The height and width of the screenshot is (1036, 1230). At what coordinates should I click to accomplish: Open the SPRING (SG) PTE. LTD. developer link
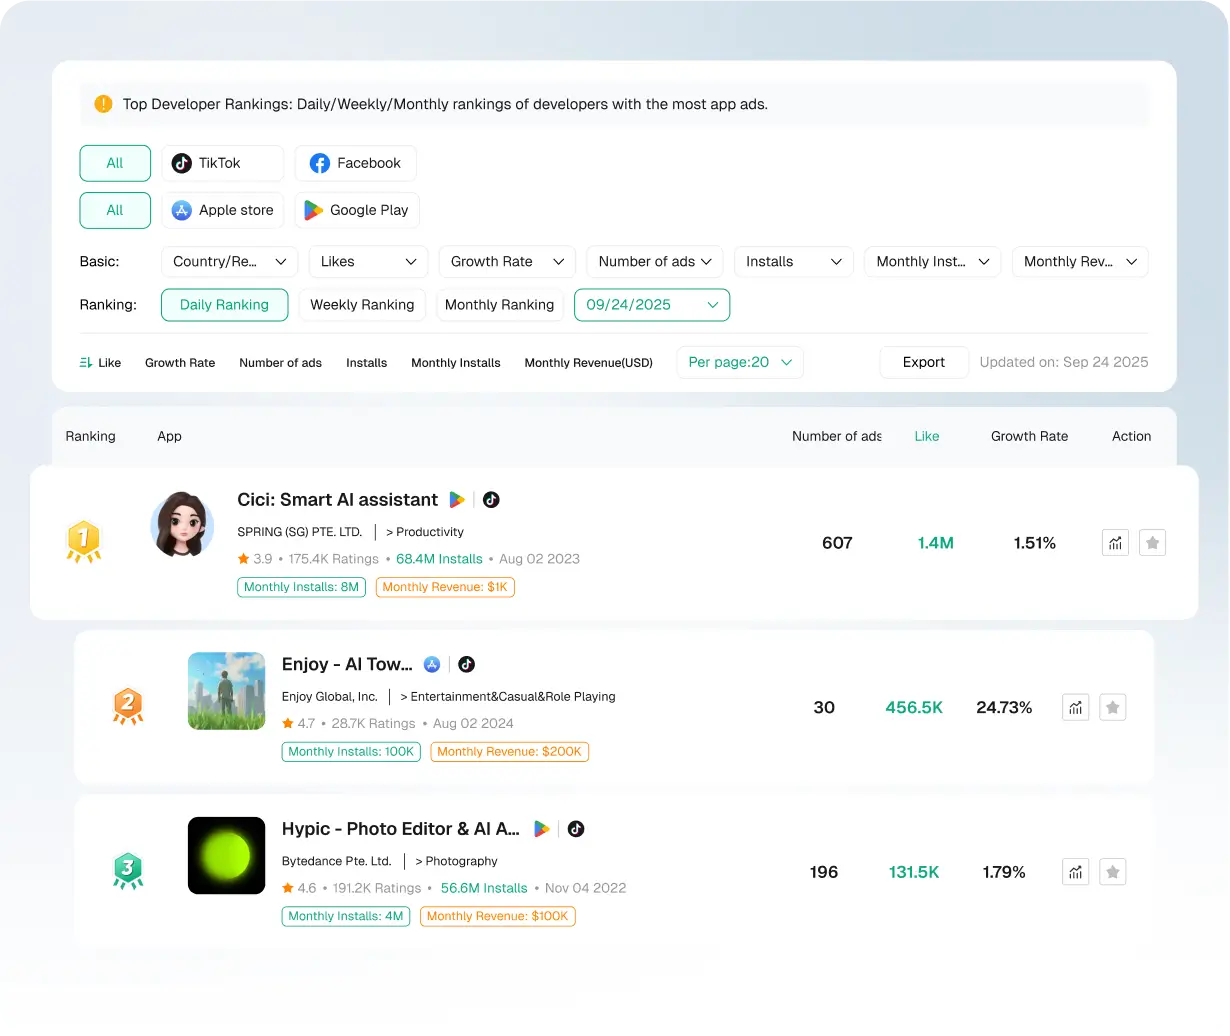click(x=299, y=532)
